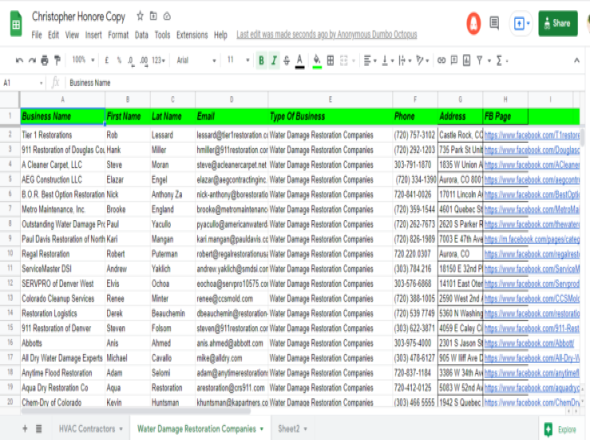Star the Christopher Honore Copy document
Viewport: 590px width, 440px height.
140,16
